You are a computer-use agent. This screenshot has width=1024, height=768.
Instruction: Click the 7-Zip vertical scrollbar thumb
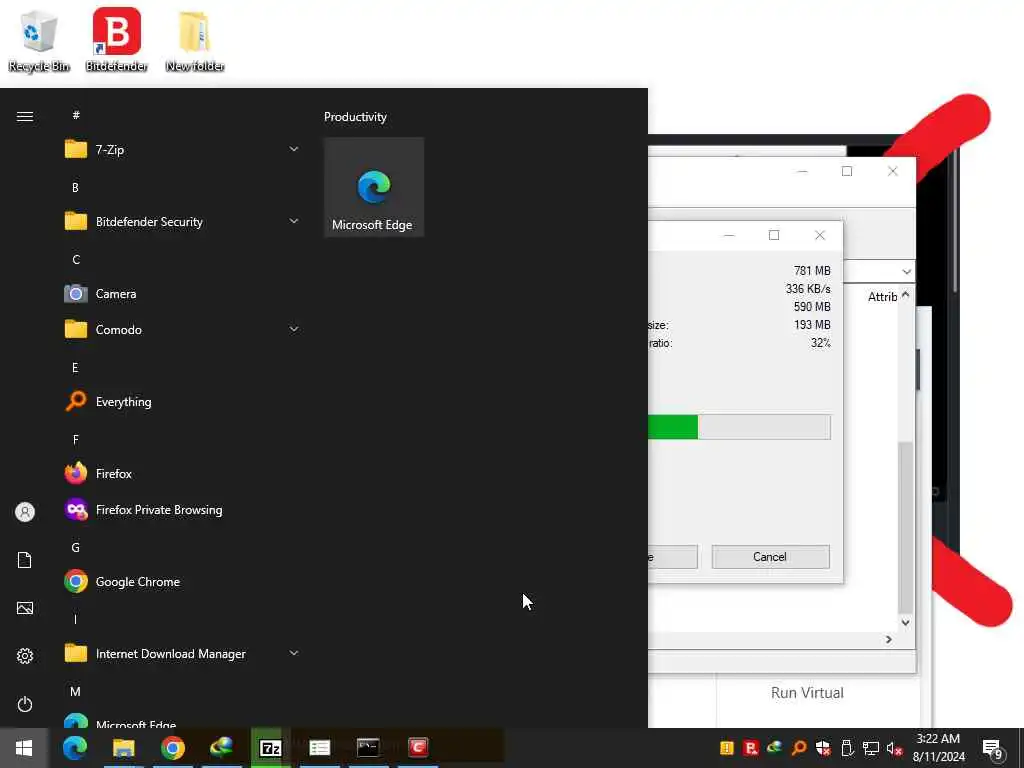(x=905, y=527)
